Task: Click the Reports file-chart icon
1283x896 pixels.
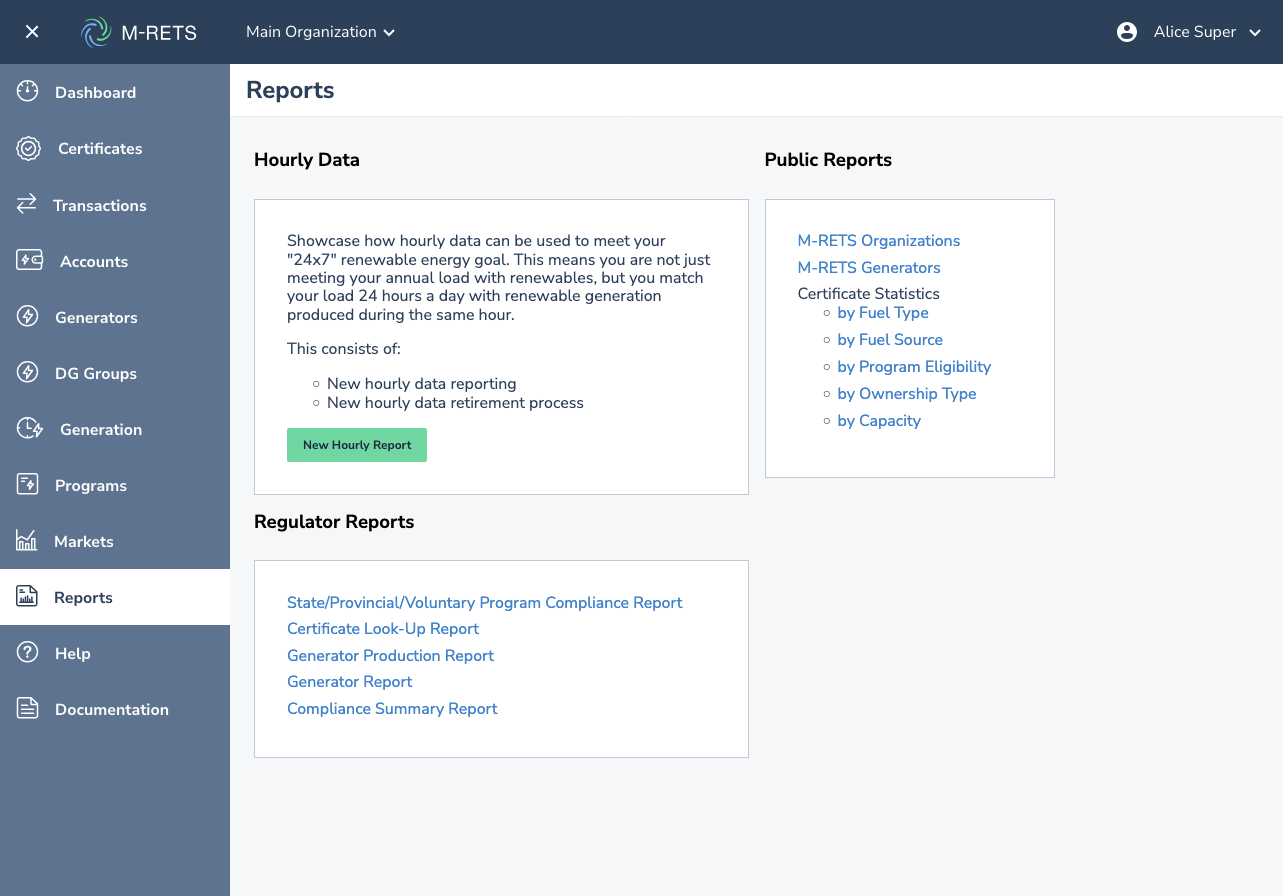Action: [x=27, y=596]
